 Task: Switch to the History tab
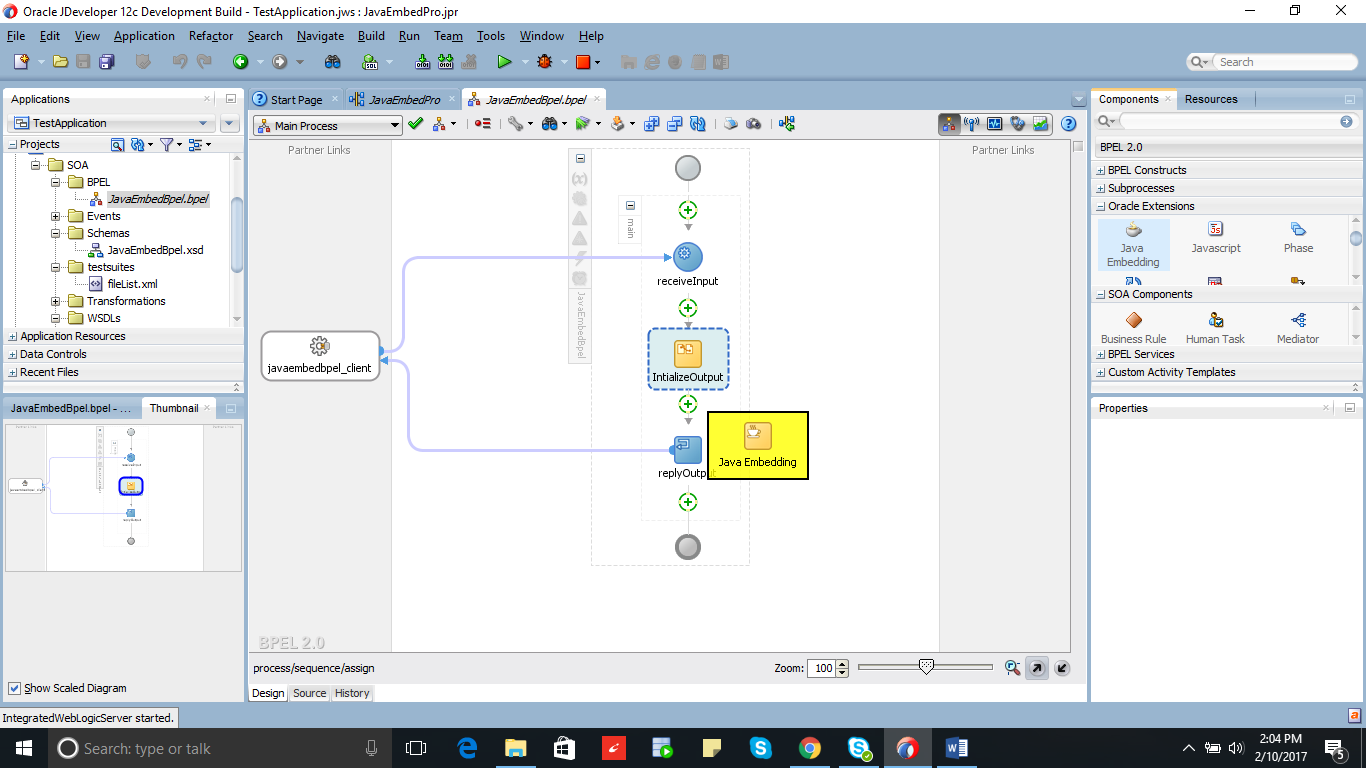click(x=352, y=693)
